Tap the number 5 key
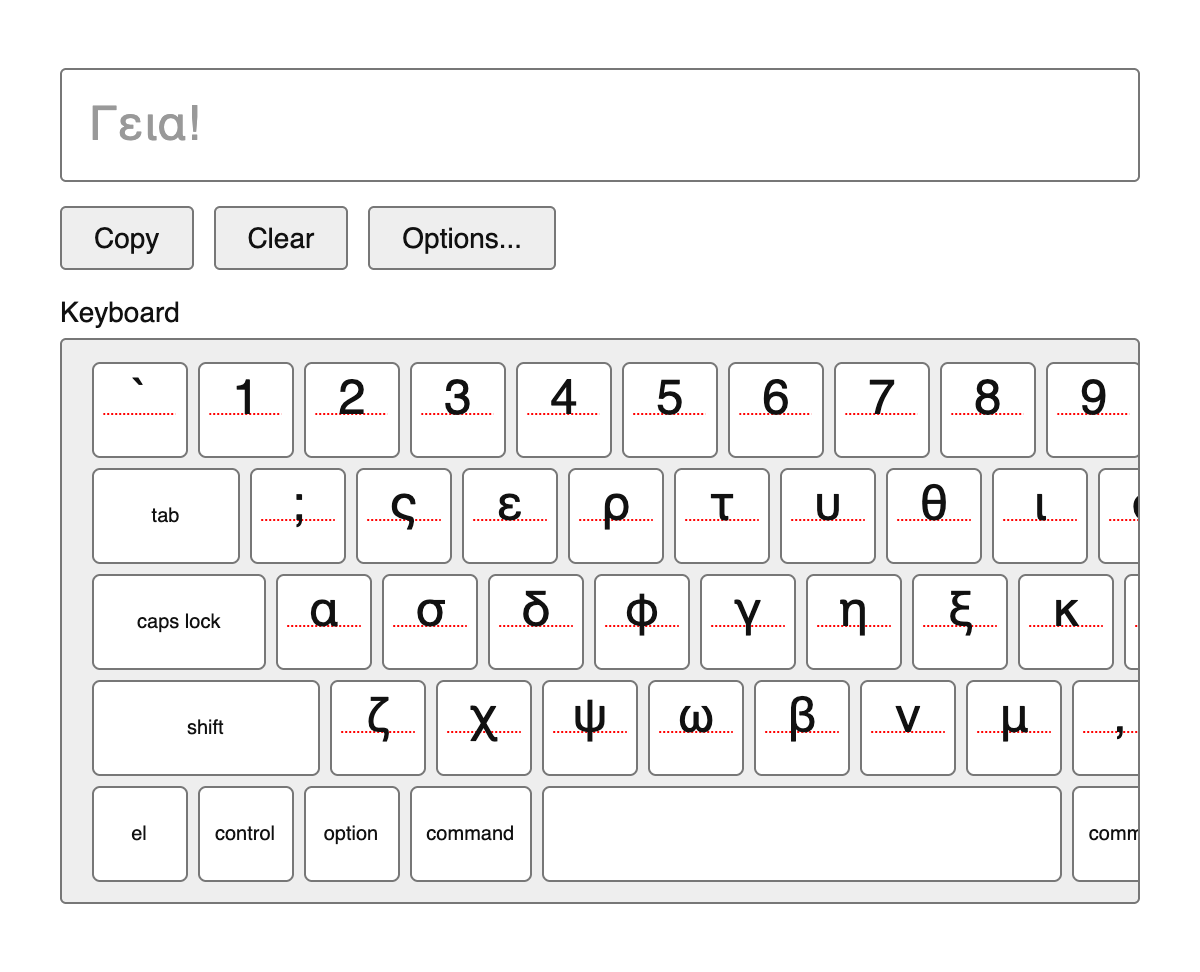 click(670, 410)
